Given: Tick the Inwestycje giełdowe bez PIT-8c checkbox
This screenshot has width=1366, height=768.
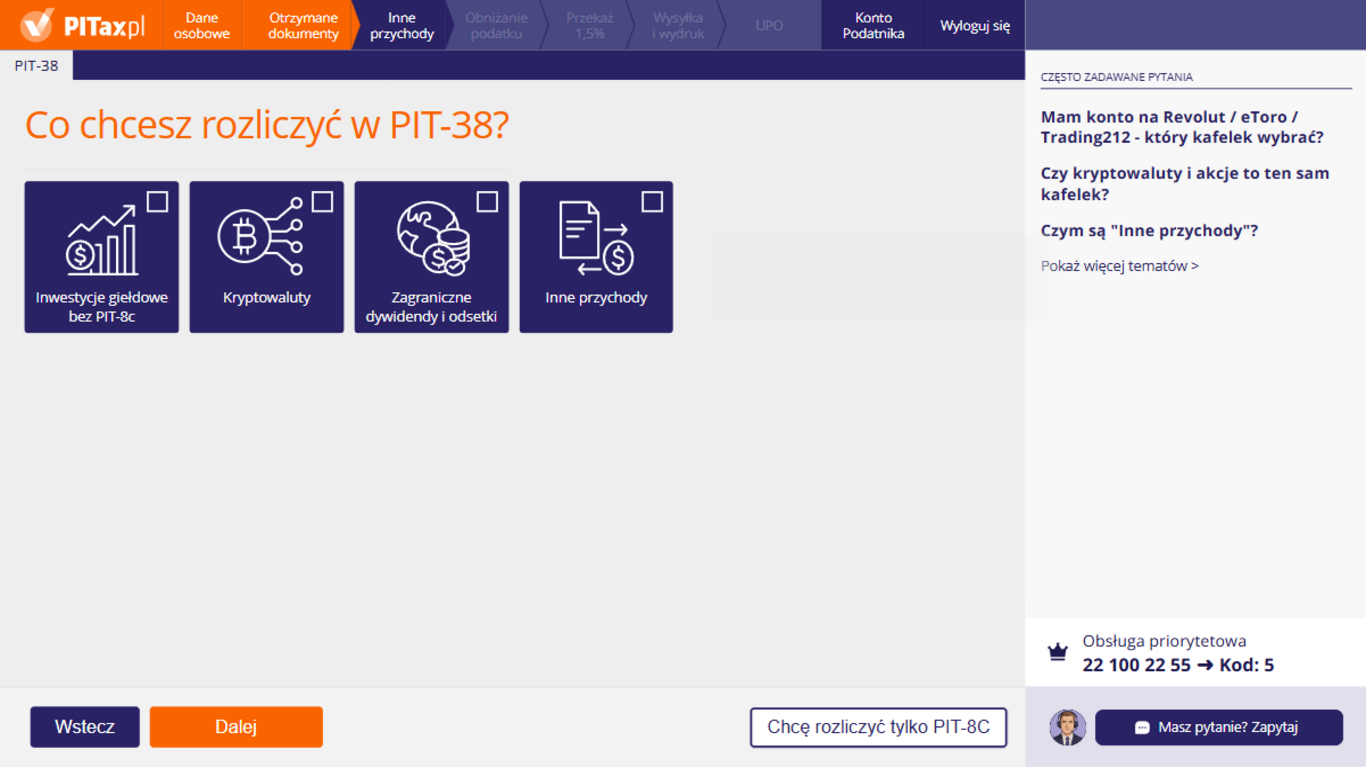Looking at the screenshot, I should 157,202.
